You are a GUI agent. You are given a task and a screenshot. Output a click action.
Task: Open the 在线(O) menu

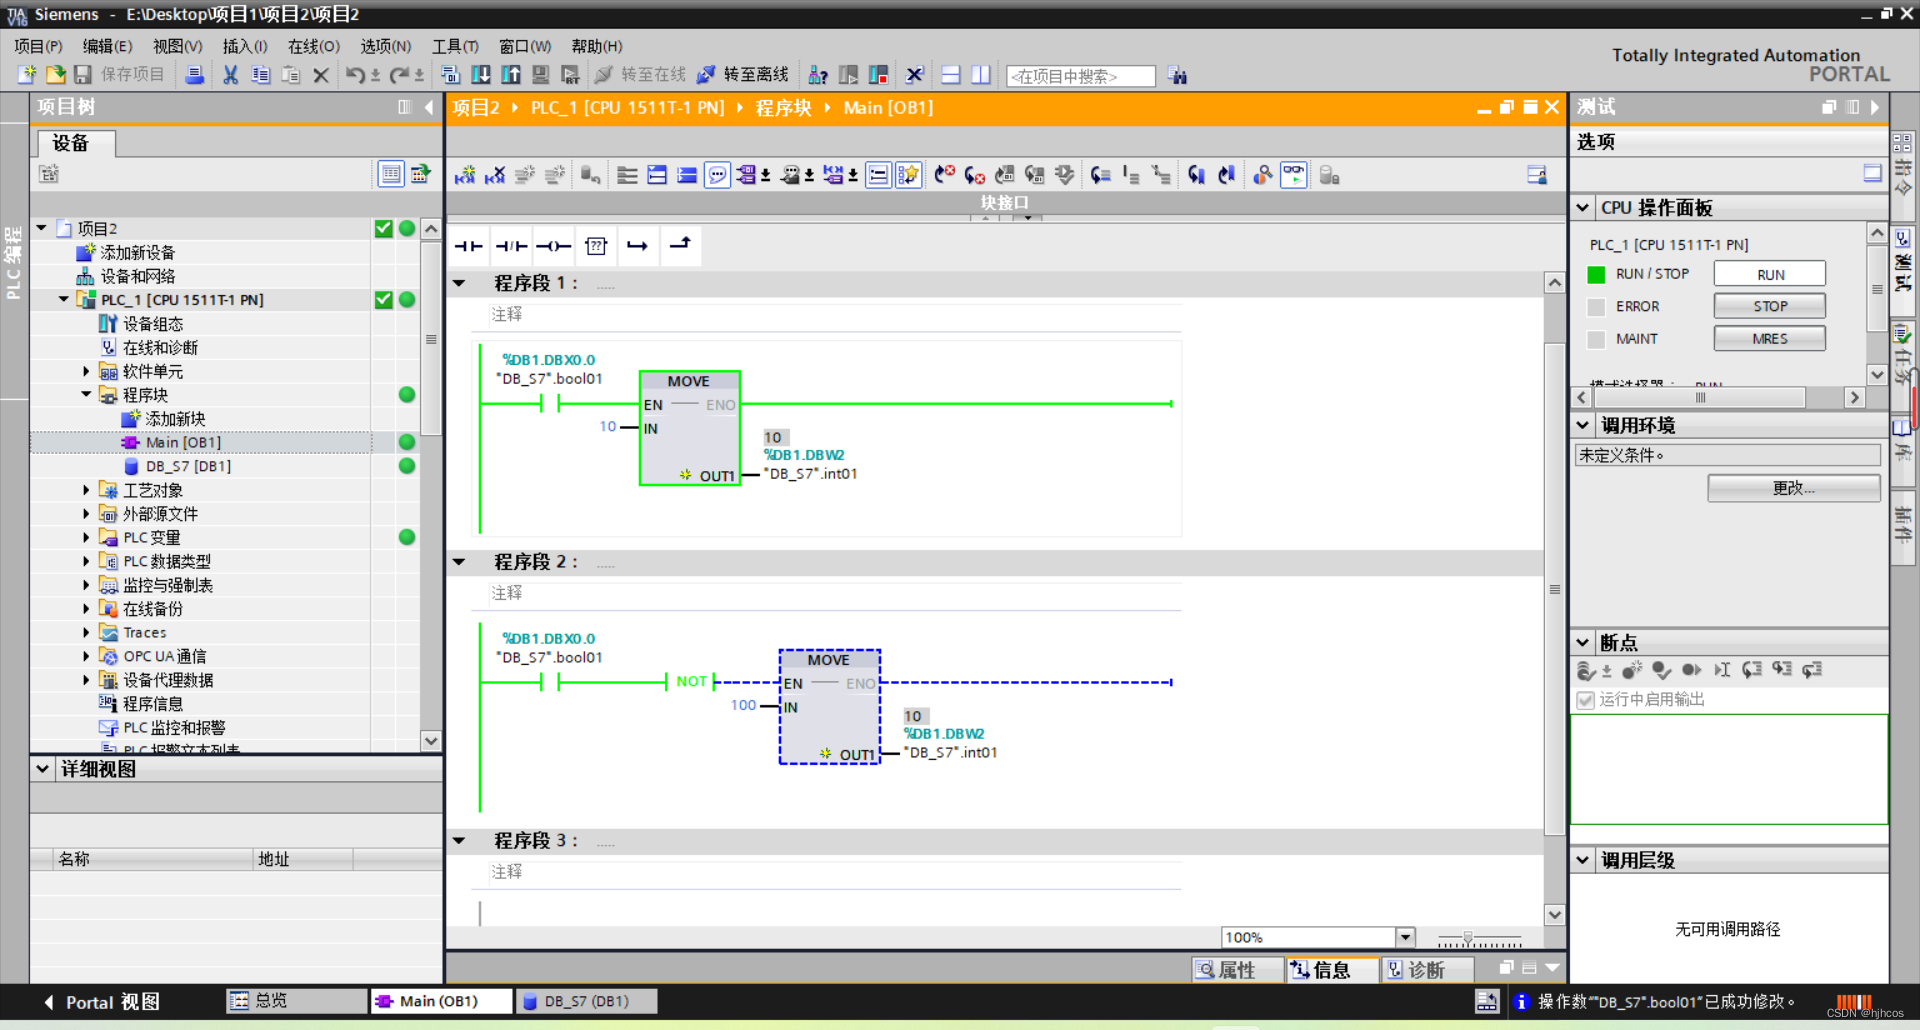[x=314, y=46]
